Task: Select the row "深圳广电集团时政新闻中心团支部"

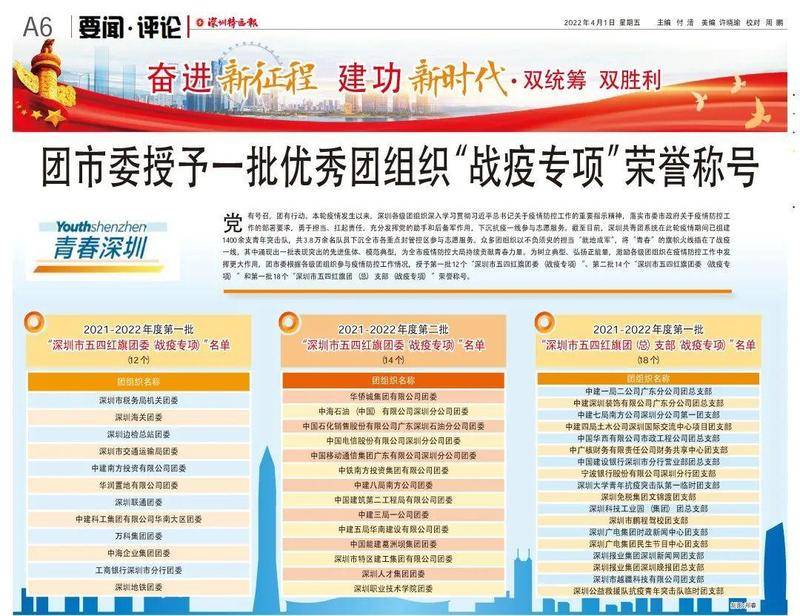Action: [x=648, y=532]
